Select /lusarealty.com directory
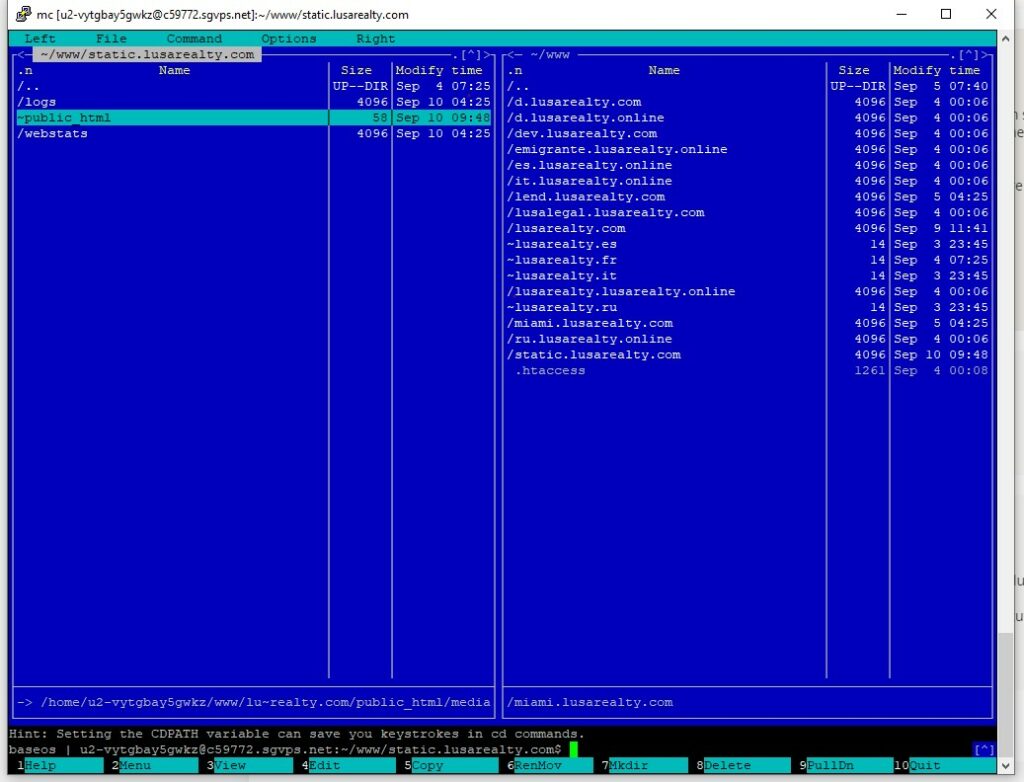Image resolution: width=1024 pixels, height=782 pixels. 748,228
